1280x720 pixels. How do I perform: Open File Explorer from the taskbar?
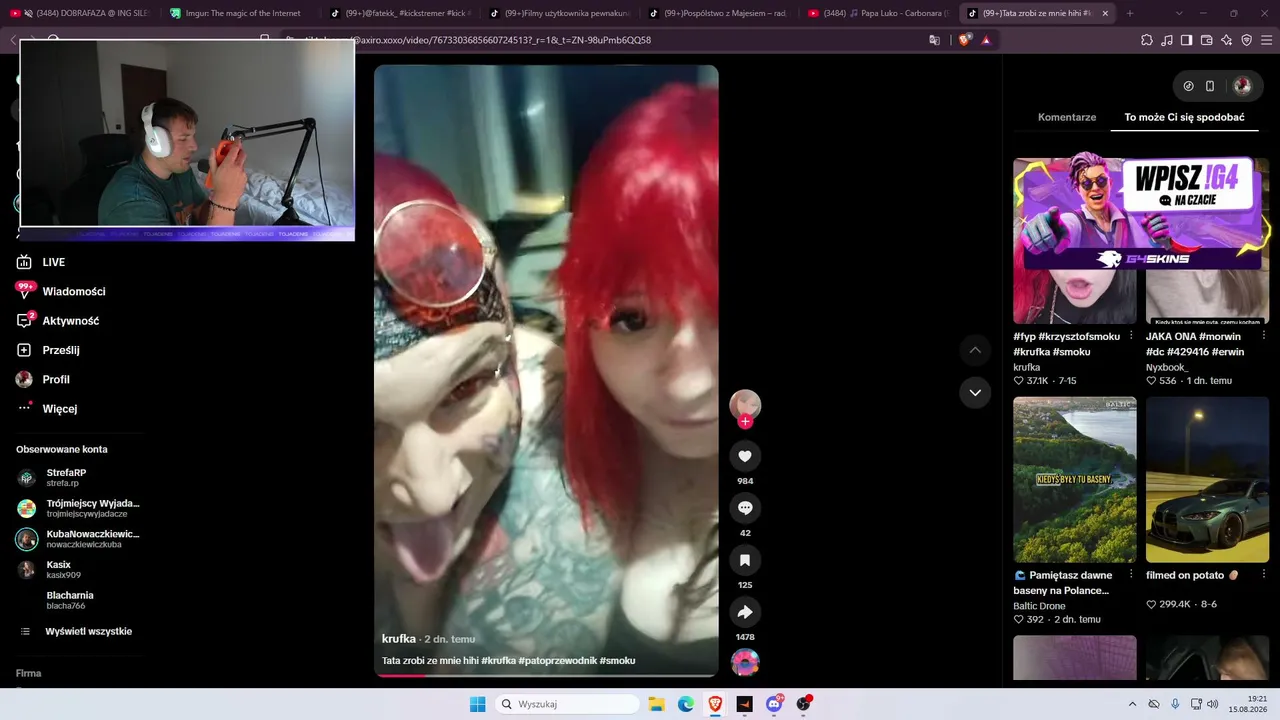[656, 704]
